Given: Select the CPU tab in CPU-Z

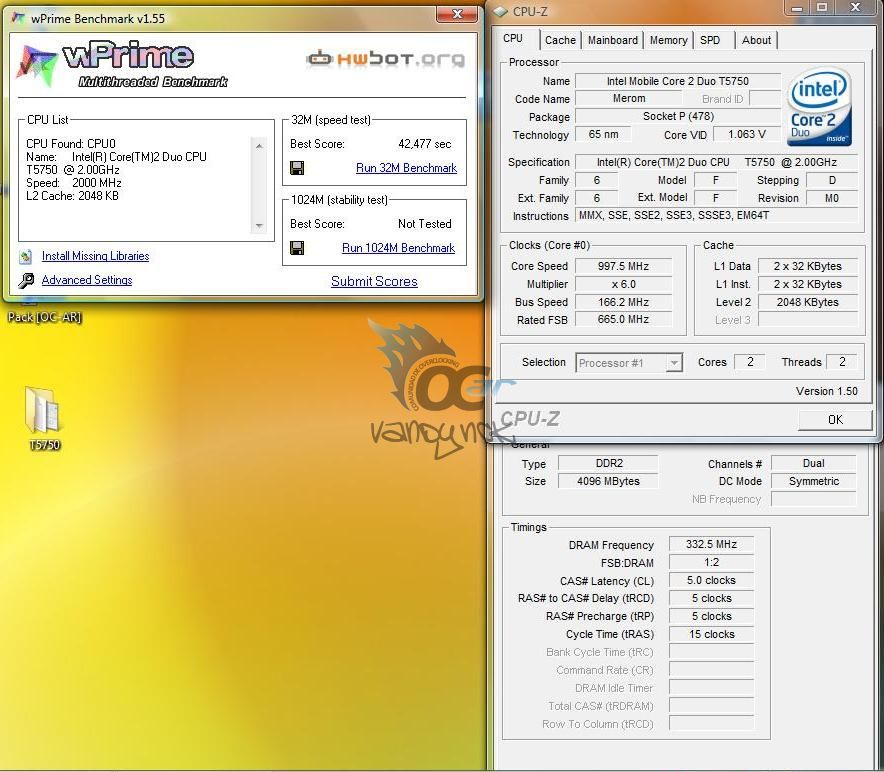Looking at the screenshot, I should pyautogui.click(x=513, y=38).
